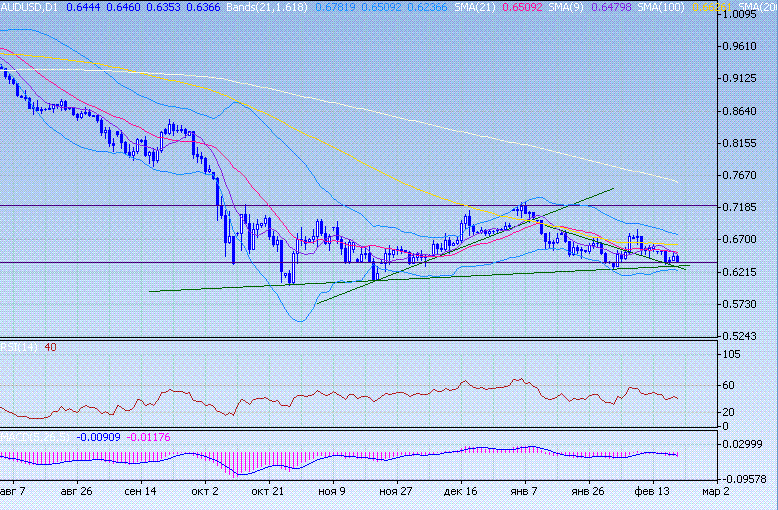
Task: Select the 'авг 7' date marker
Action: 14,492
